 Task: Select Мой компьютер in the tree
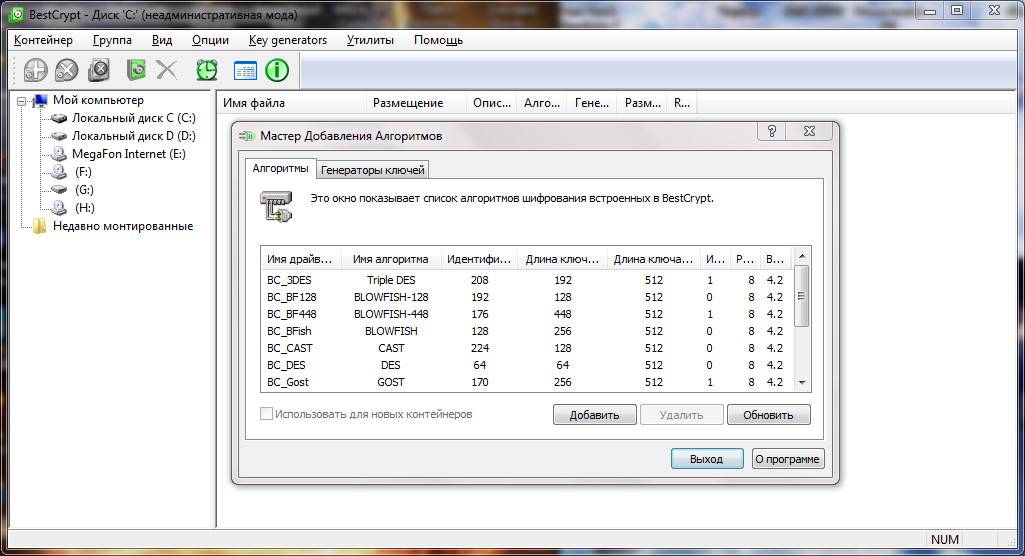coord(98,100)
